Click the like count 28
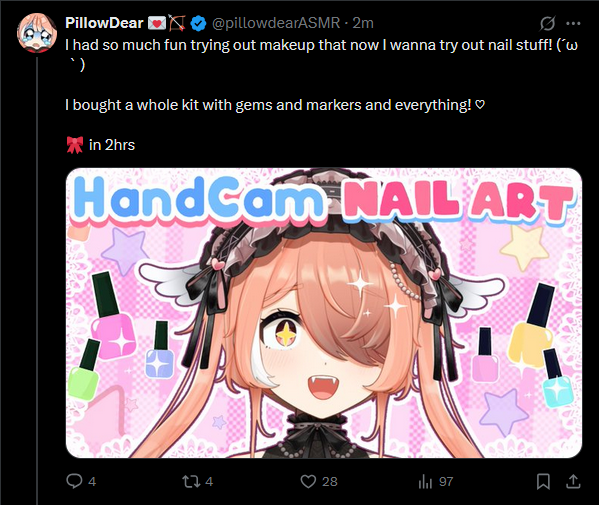Screen dimensions: 599x505 click(330, 481)
